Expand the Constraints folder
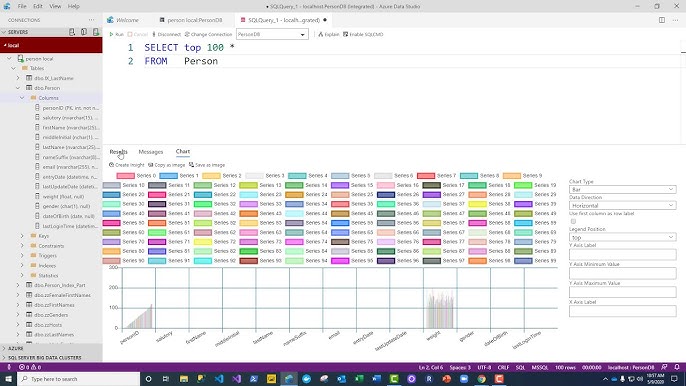 (22, 246)
